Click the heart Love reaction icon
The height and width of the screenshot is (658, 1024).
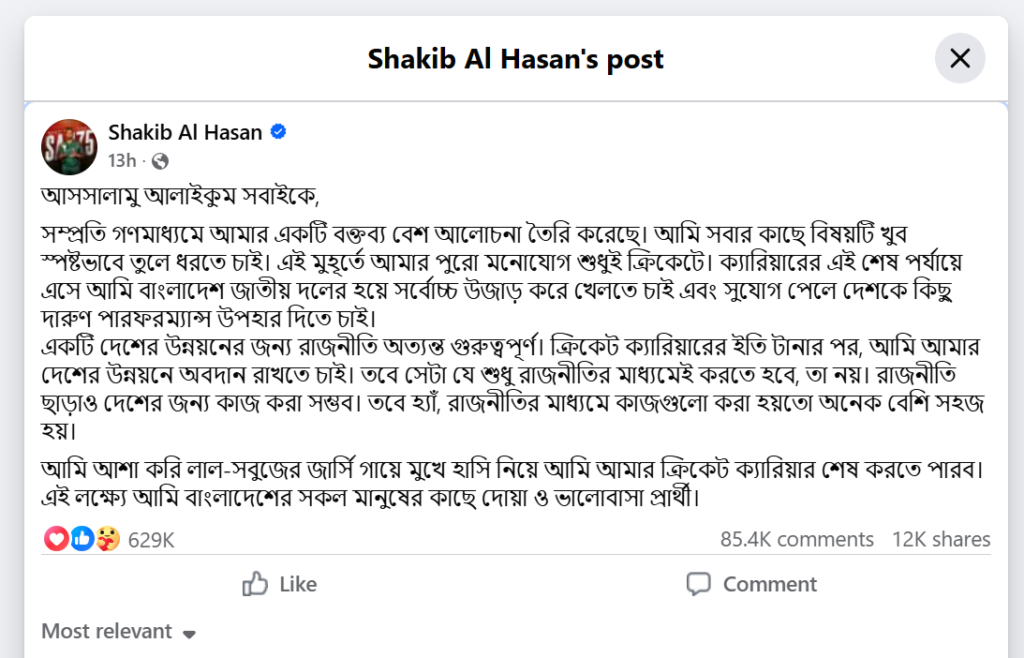56,538
